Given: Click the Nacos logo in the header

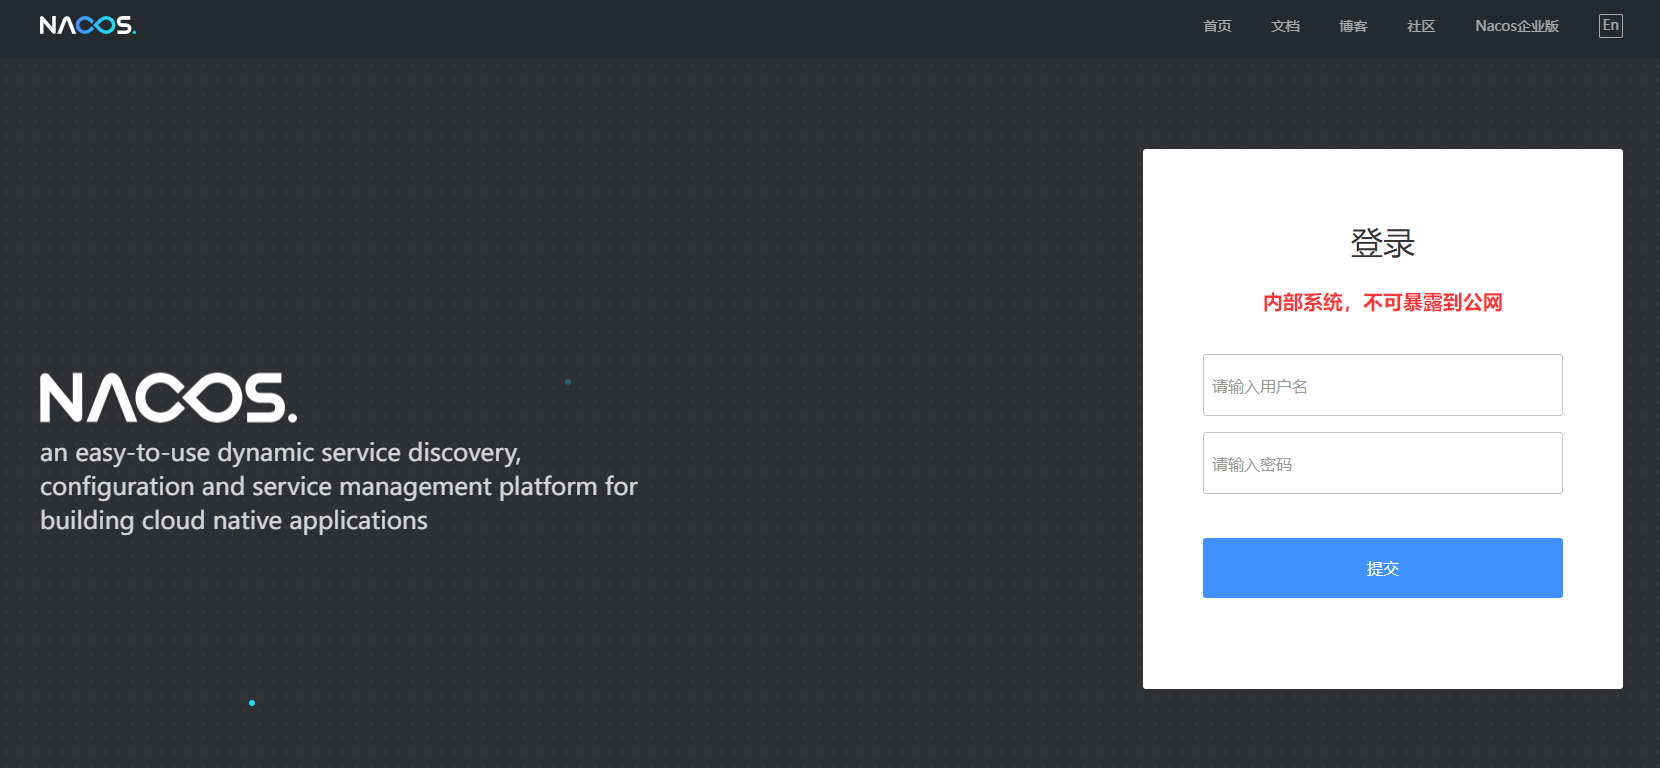Looking at the screenshot, I should click(x=87, y=25).
